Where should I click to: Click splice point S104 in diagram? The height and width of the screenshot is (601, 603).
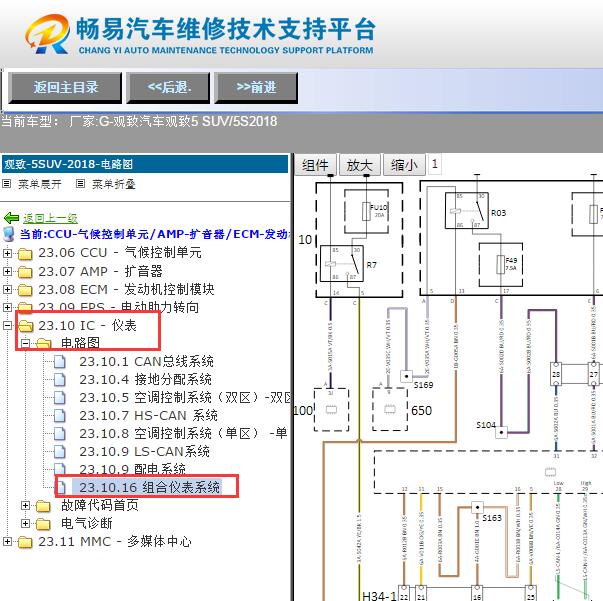501,433
